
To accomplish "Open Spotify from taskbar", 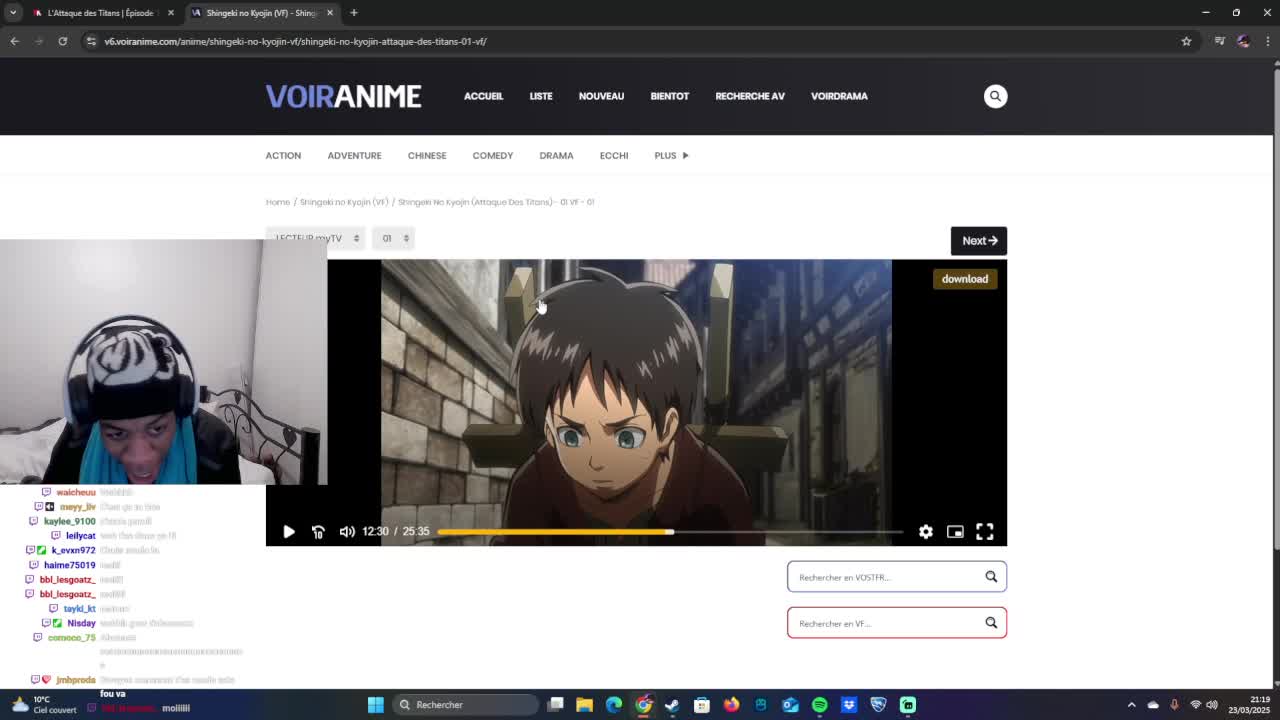I will (x=820, y=705).
